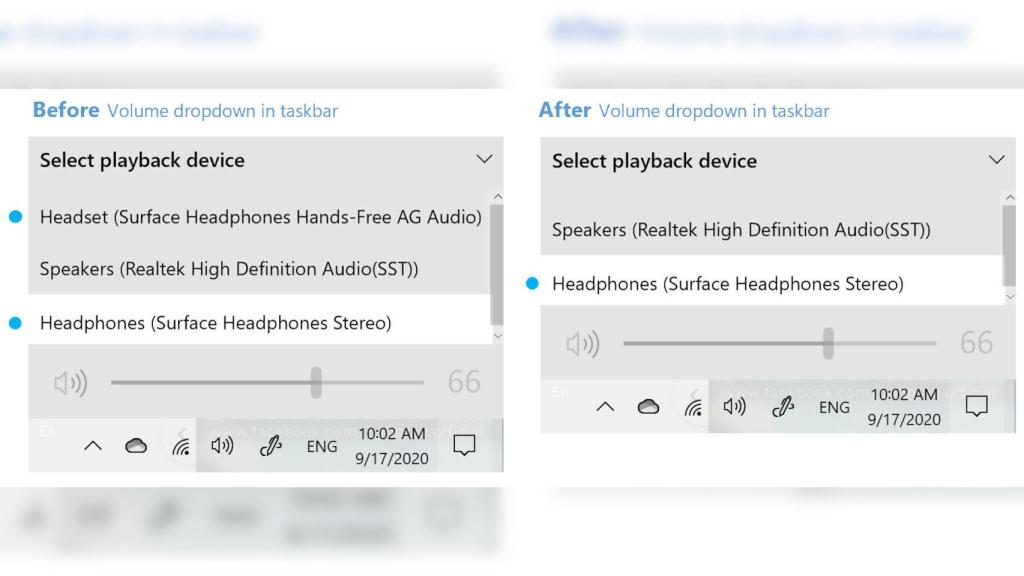Open the Select playback device dropdown in After panel

(x=996, y=159)
